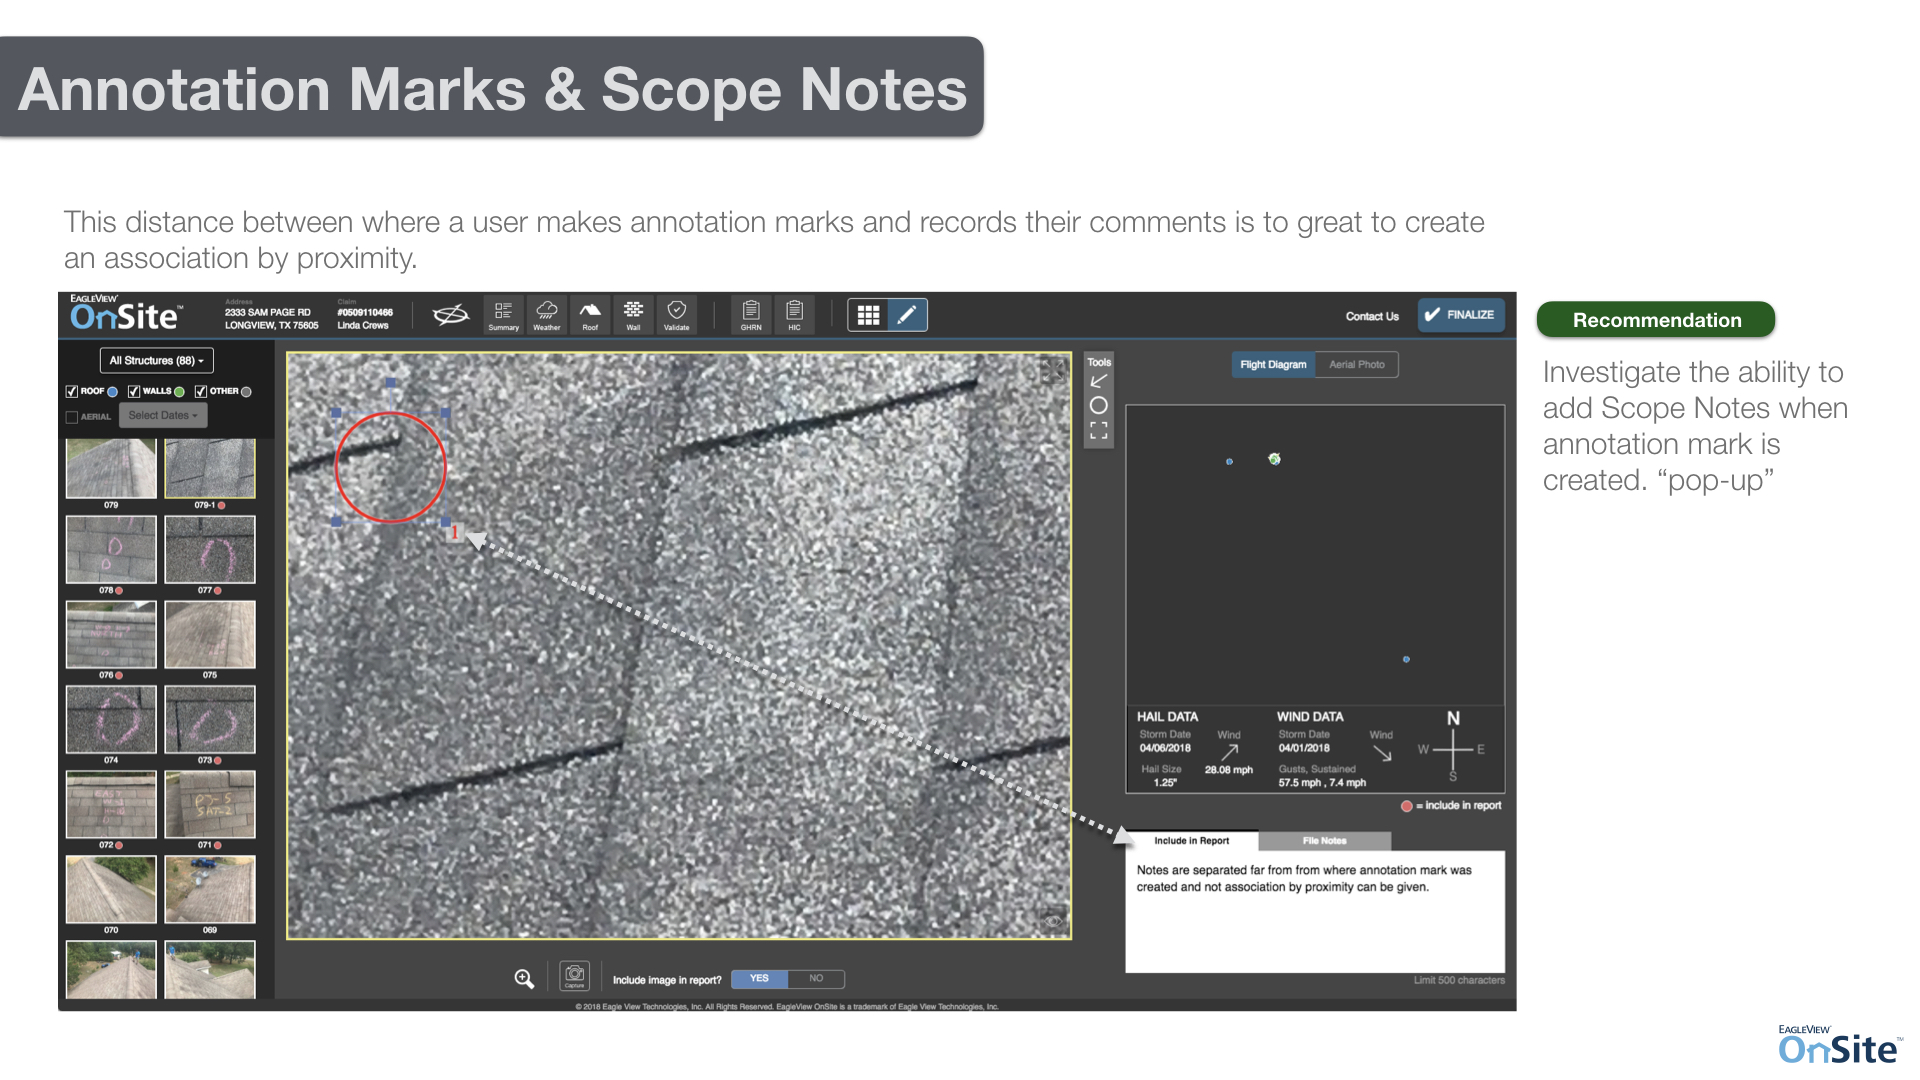Select the circle annotation tool
The height and width of the screenshot is (1080, 1920).
click(x=1098, y=406)
